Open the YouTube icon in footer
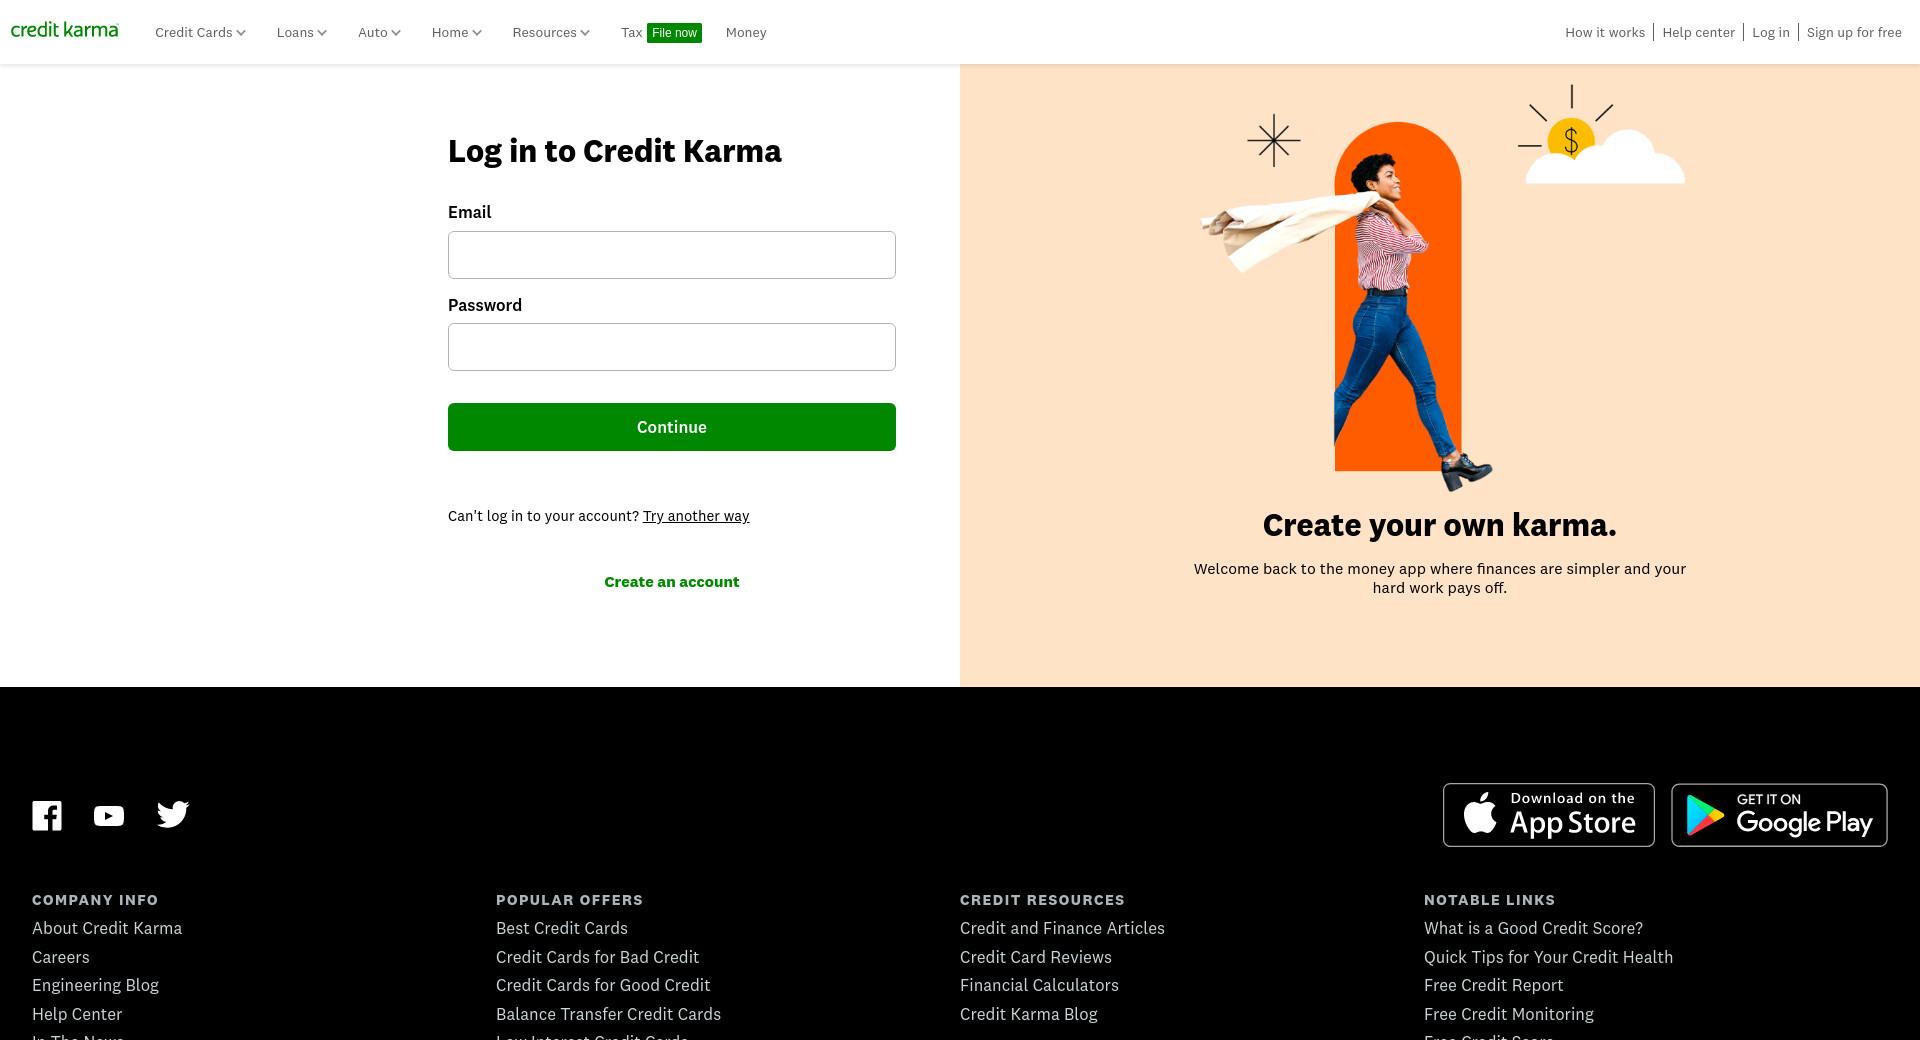 (x=109, y=816)
